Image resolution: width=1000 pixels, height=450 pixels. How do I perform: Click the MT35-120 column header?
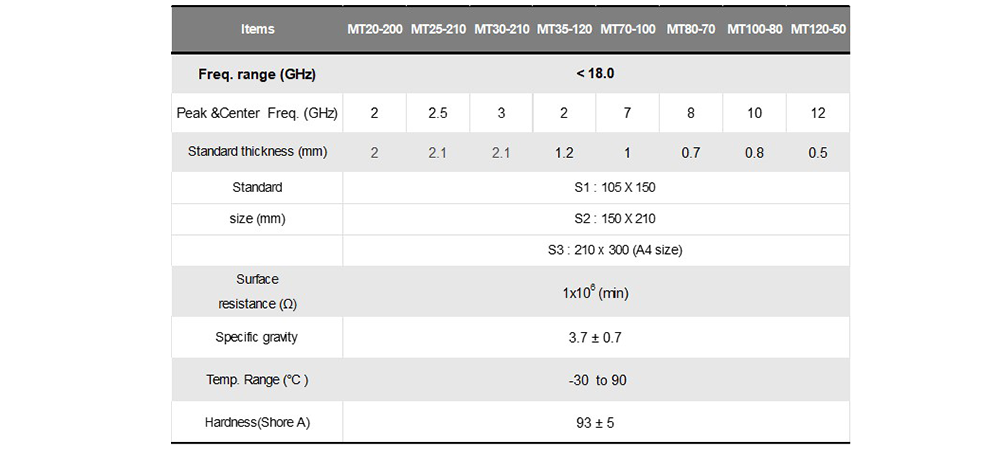coord(564,29)
